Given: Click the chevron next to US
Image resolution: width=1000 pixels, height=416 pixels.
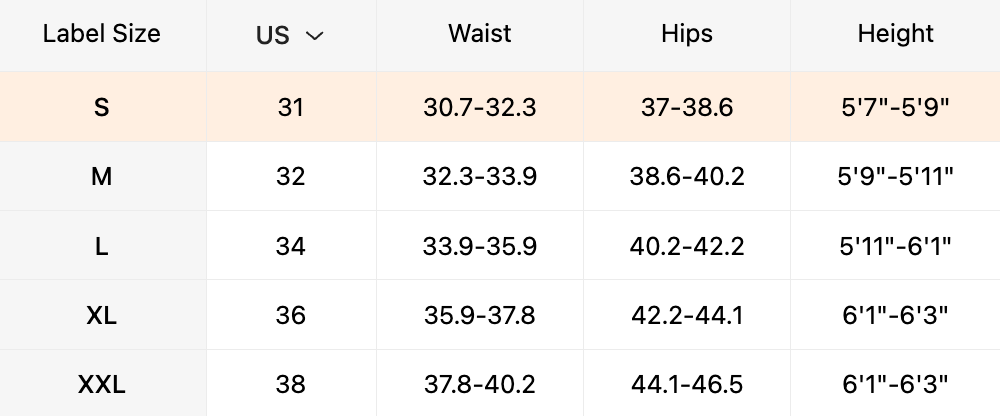Looking at the screenshot, I should tap(315, 36).
